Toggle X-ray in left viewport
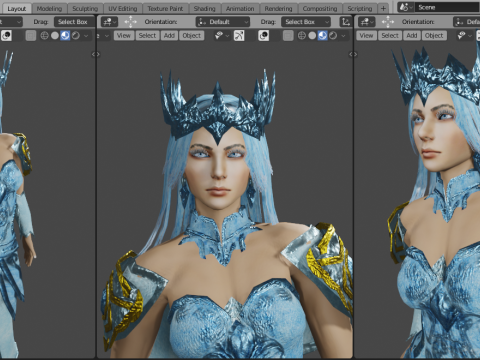This screenshot has width=480, height=360. (31, 35)
